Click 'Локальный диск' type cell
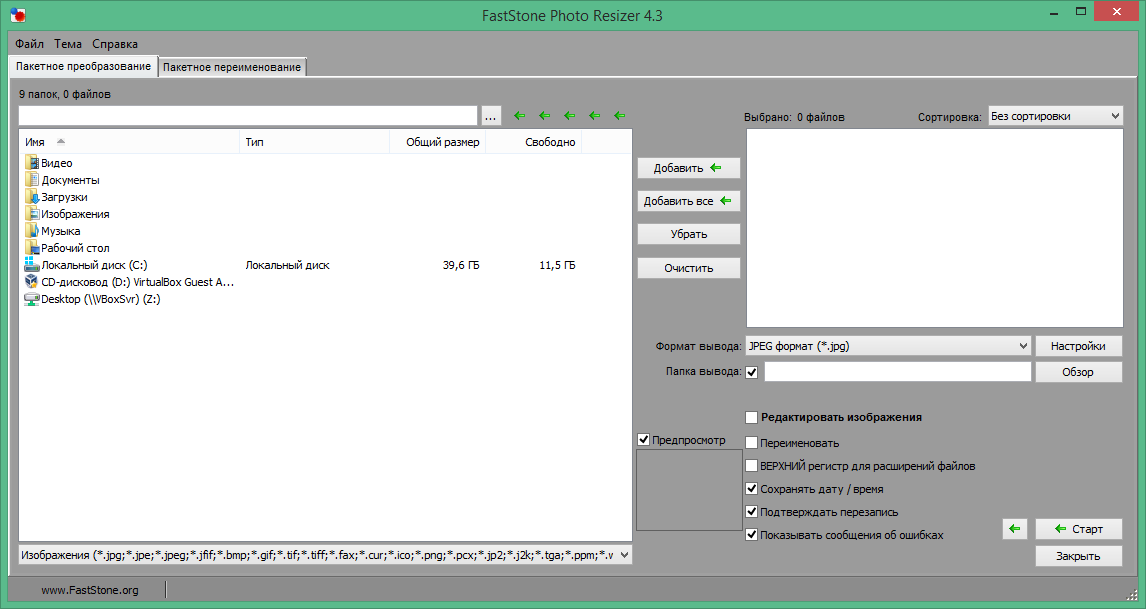 coord(287,265)
